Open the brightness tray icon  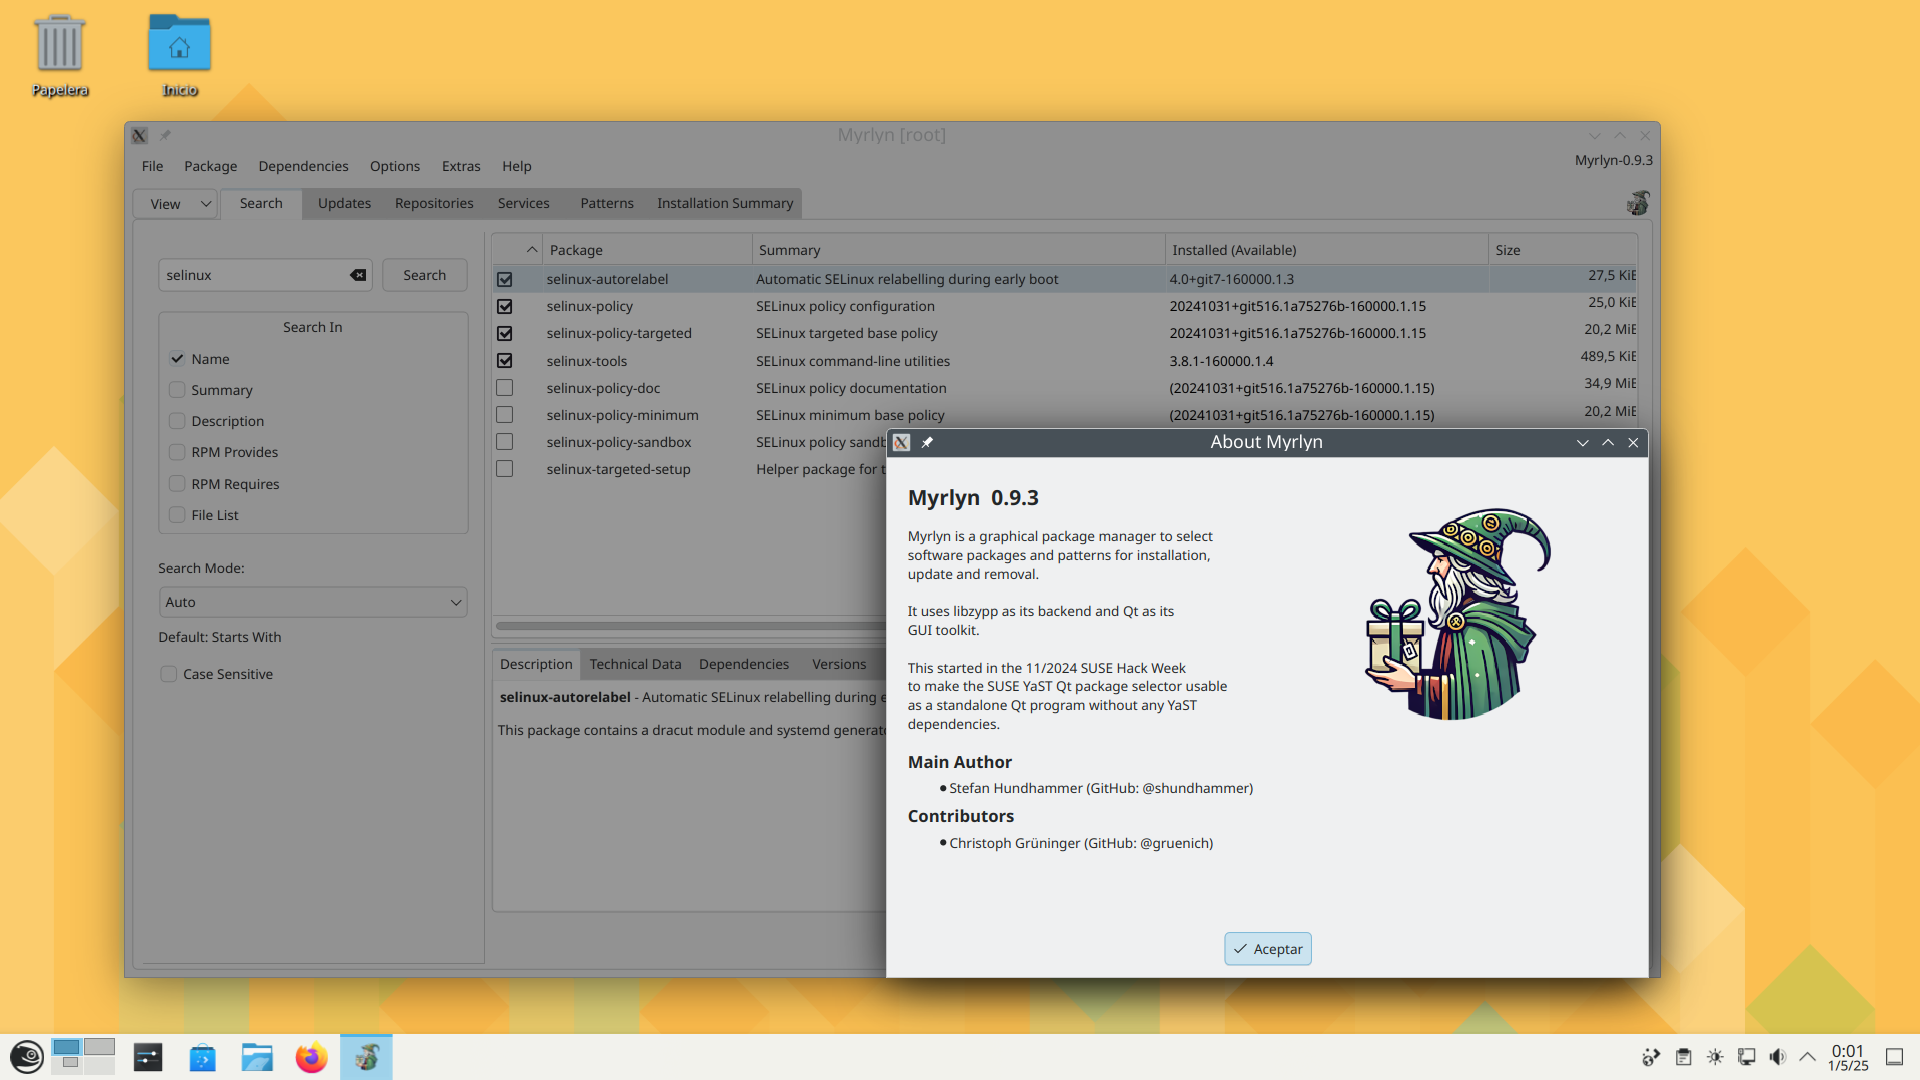pos(1715,1057)
